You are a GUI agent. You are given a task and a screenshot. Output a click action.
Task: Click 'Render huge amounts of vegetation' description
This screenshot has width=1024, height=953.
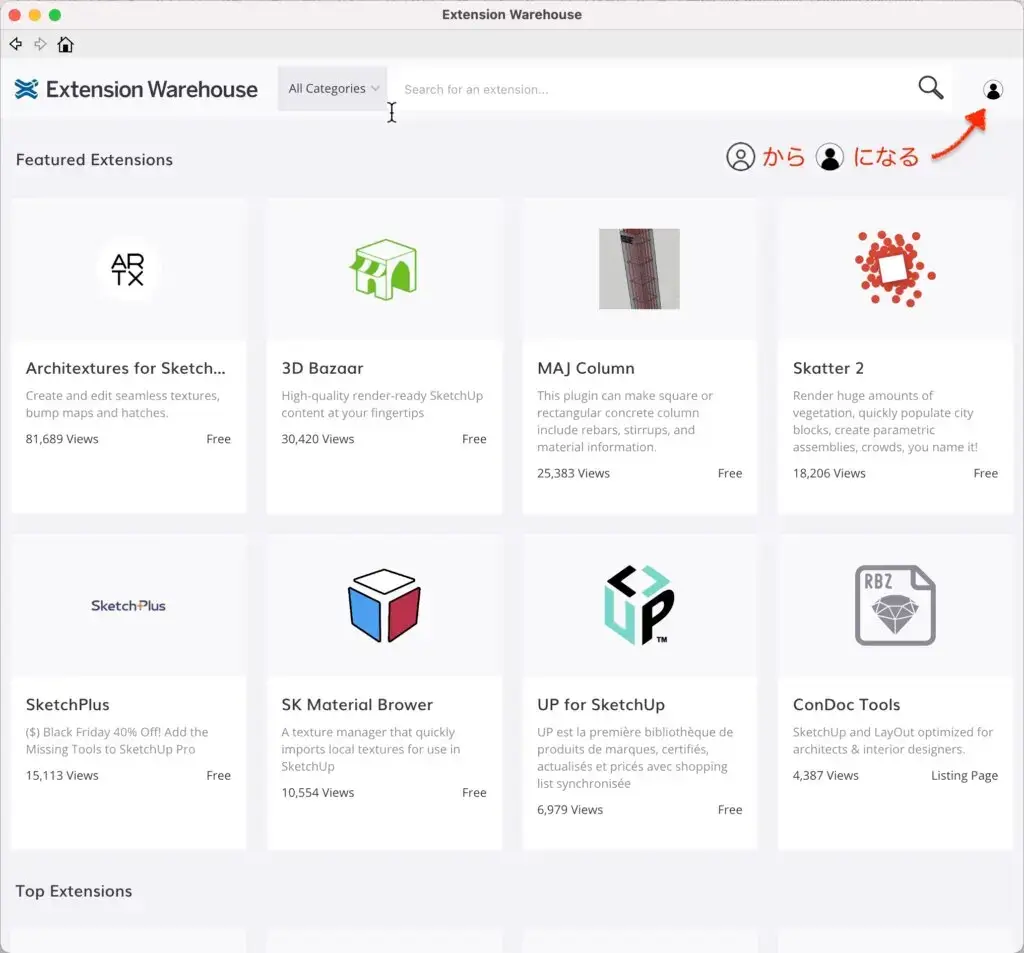pos(885,421)
